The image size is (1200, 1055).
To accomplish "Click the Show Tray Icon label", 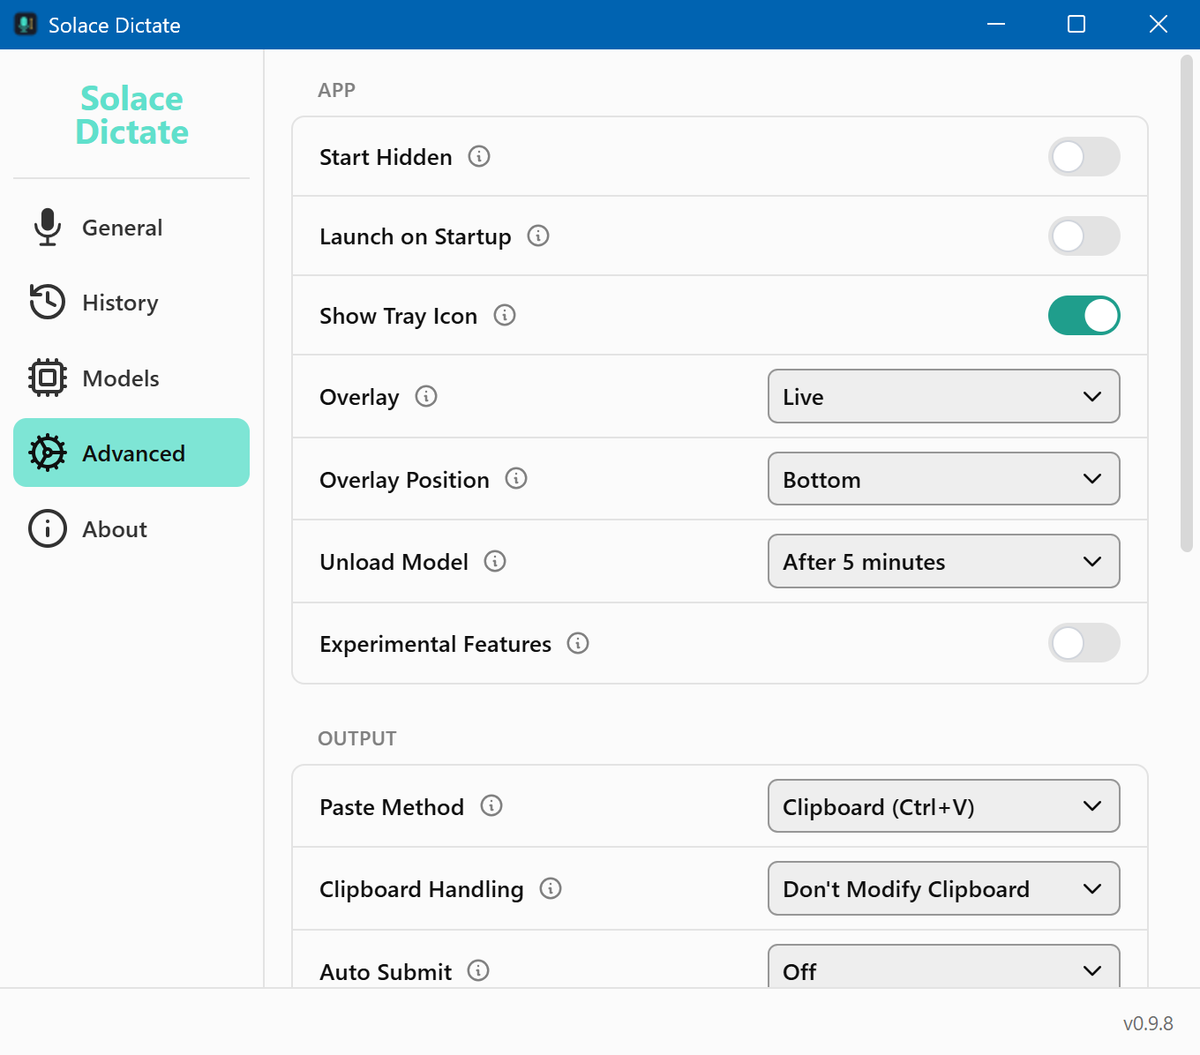I will click(398, 316).
